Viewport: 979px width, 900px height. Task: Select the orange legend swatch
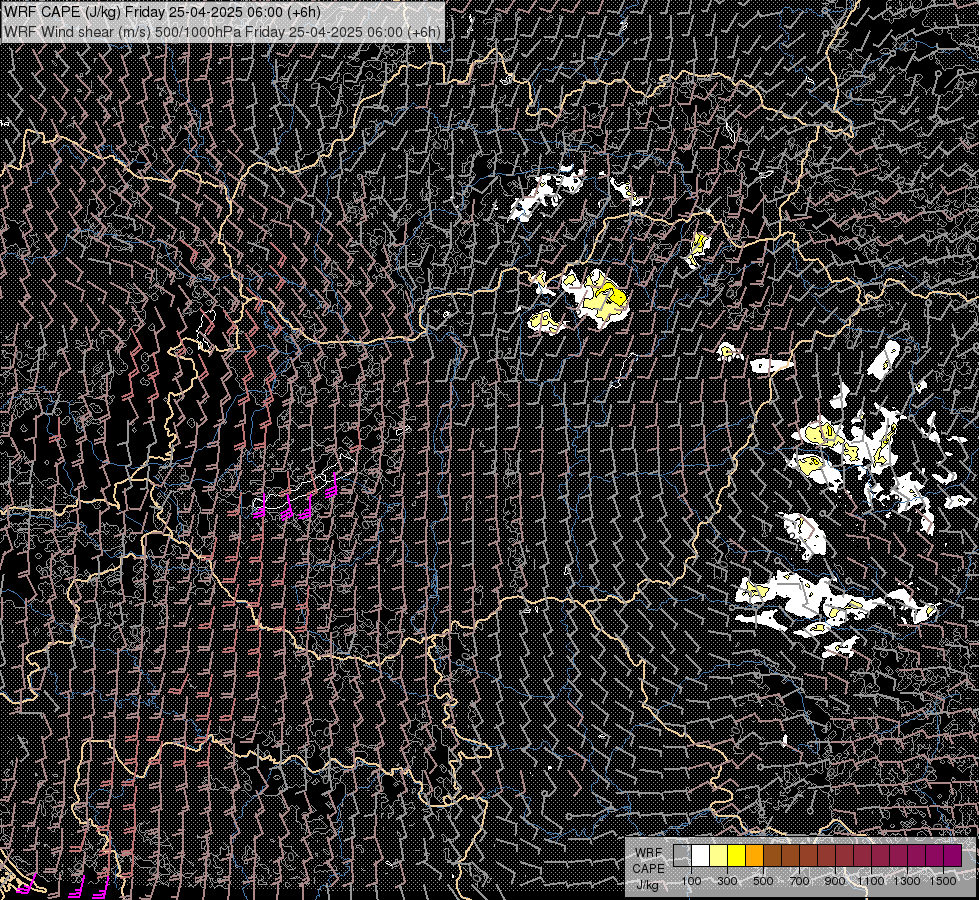point(755,855)
